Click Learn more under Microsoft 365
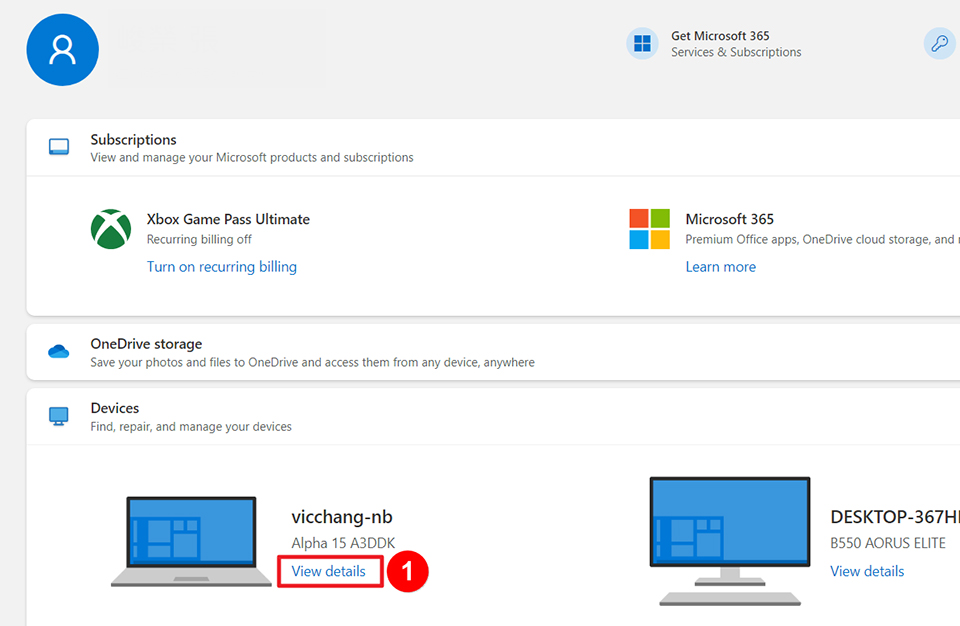 click(720, 266)
